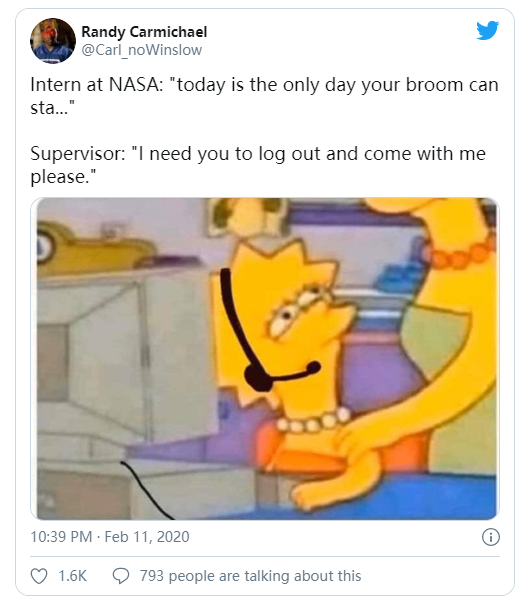Open the Simpsons meme image
This screenshot has height=604, width=528.
pyautogui.click(x=265, y=359)
